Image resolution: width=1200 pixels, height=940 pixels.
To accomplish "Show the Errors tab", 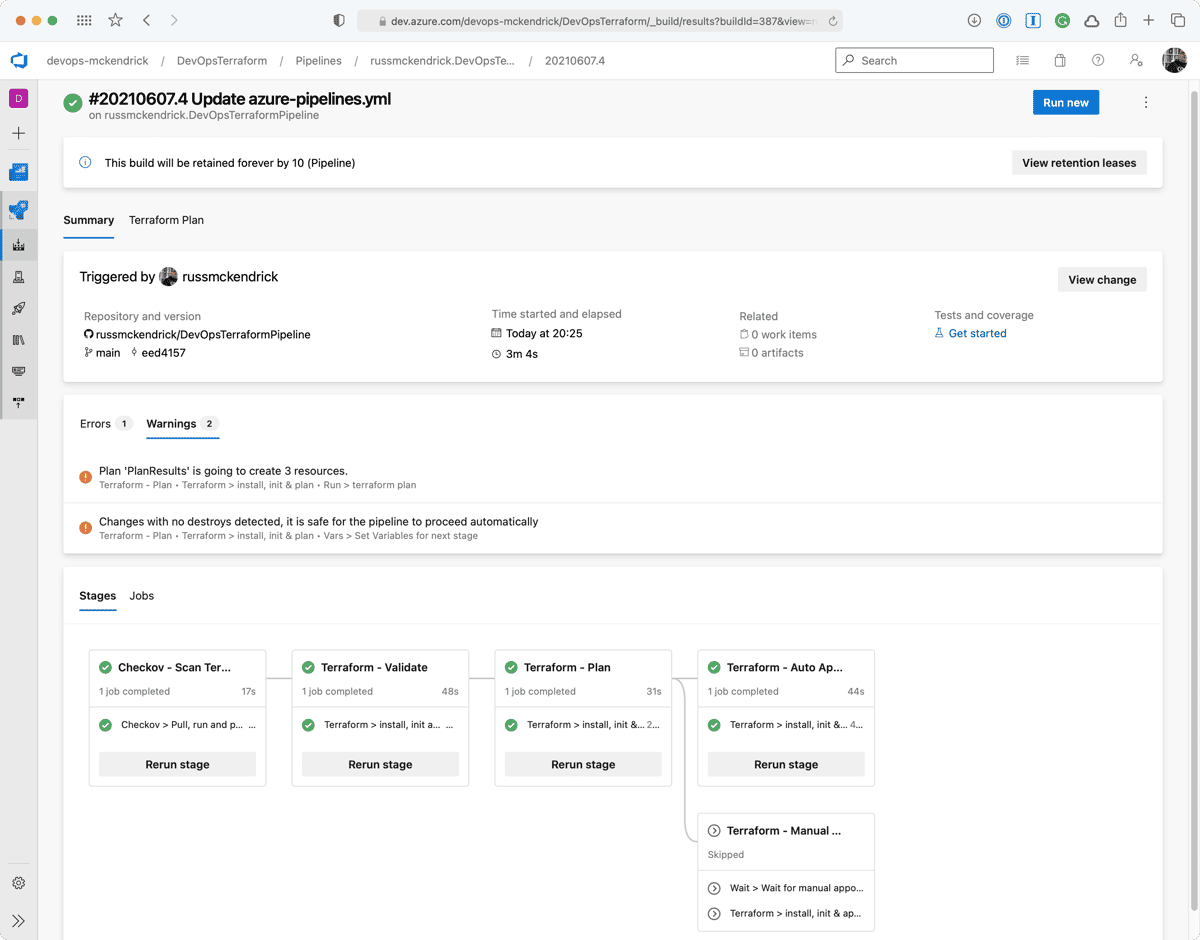I will click(96, 424).
